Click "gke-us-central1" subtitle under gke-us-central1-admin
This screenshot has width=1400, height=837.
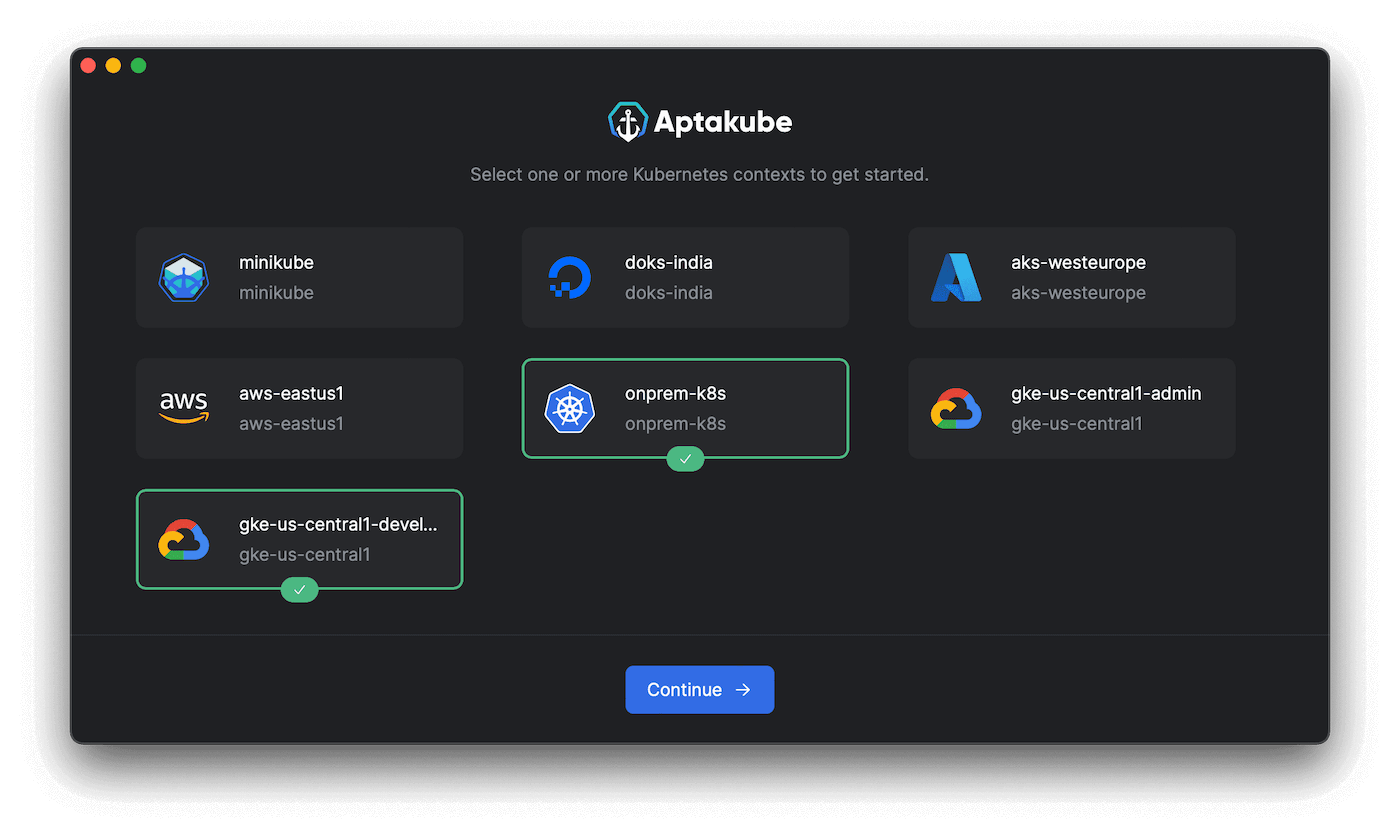click(1076, 424)
